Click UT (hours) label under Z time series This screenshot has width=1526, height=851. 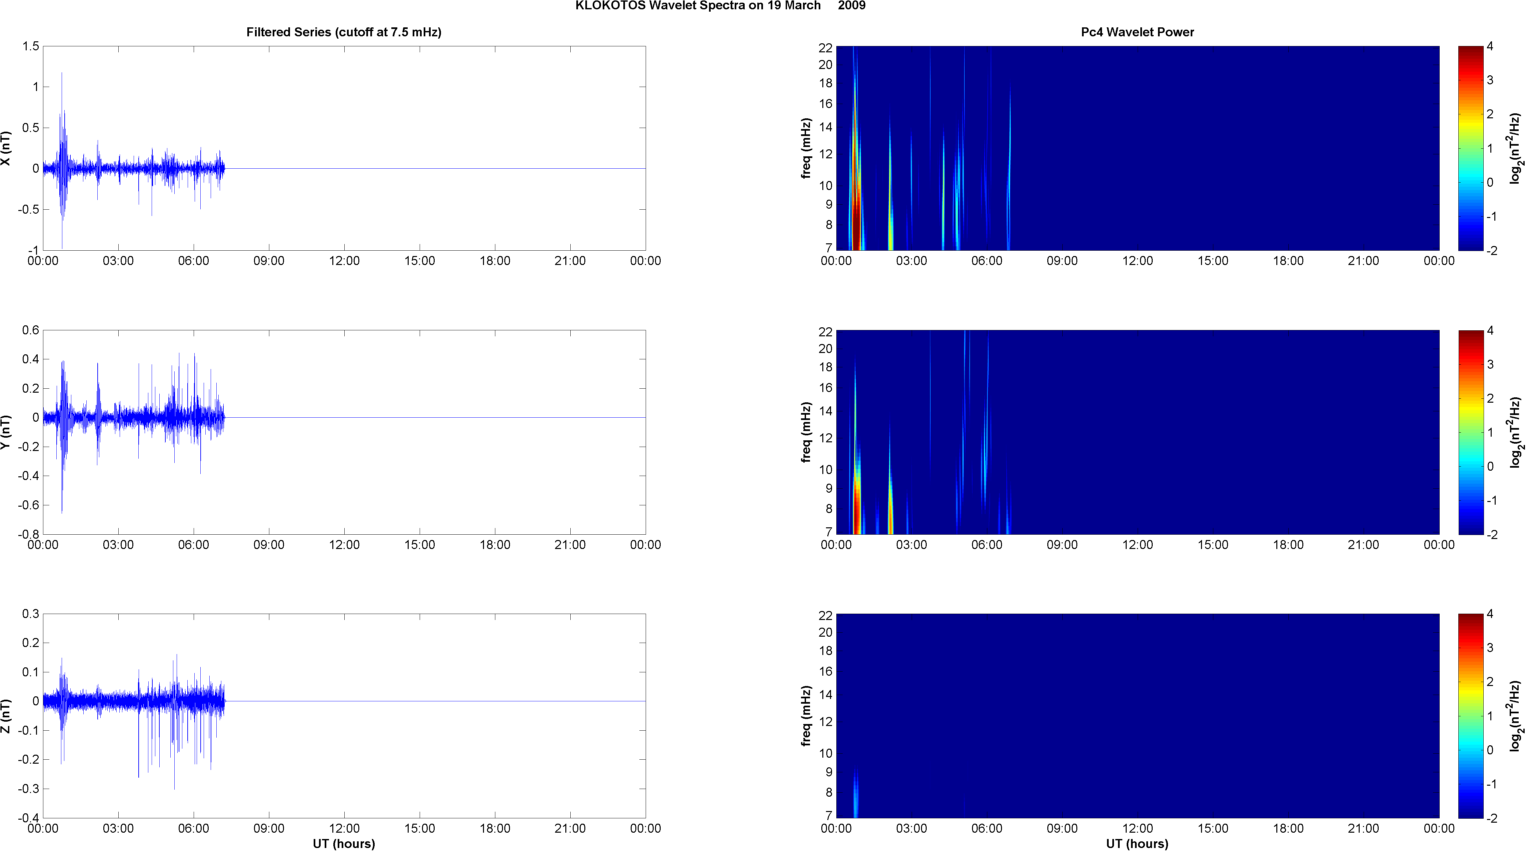click(343, 844)
